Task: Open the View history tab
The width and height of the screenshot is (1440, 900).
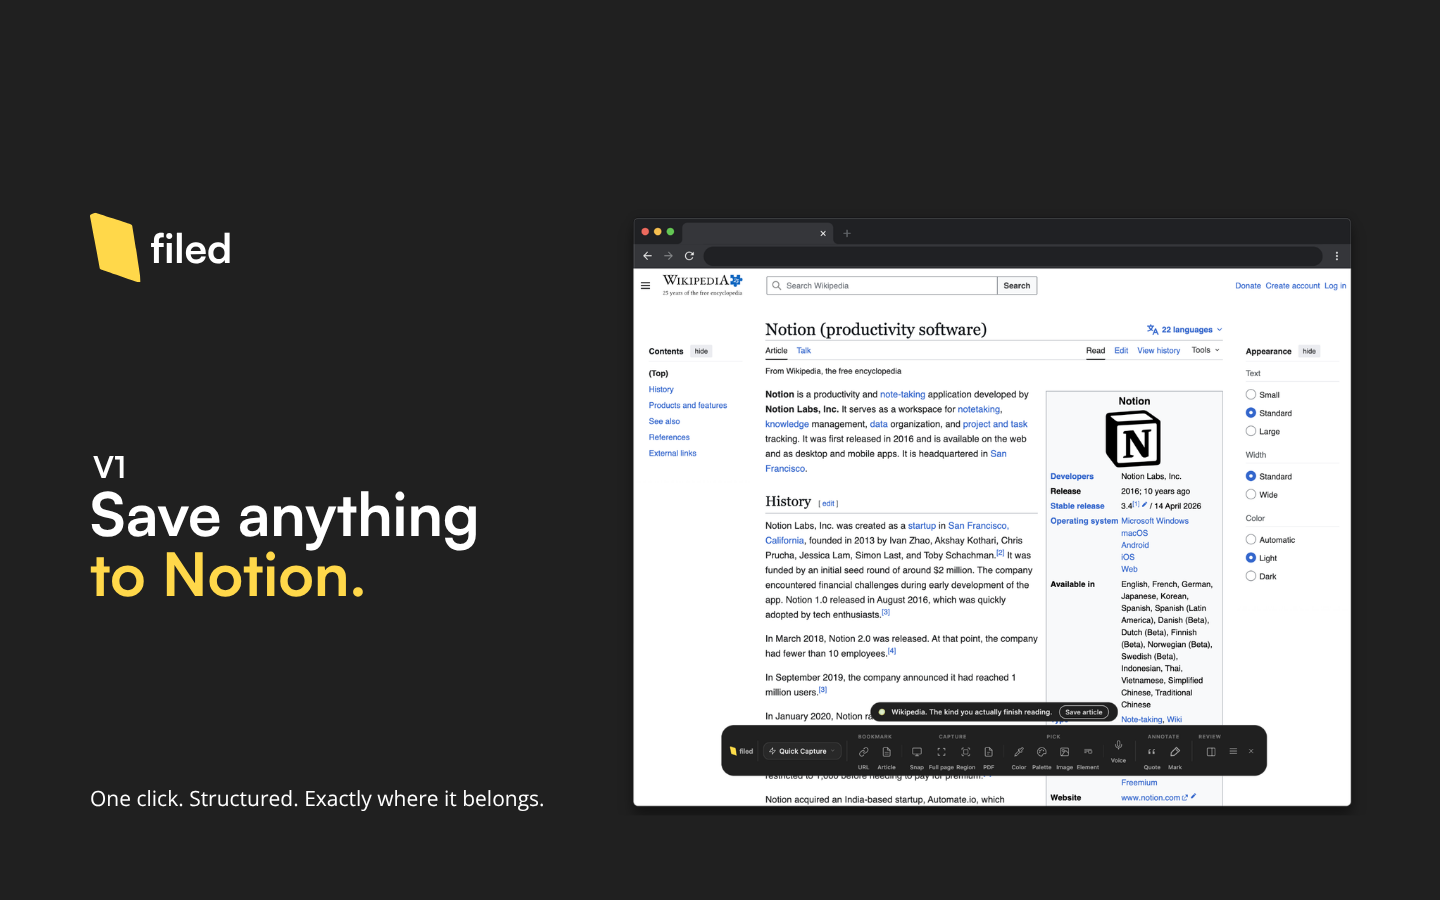Action: [x=1159, y=351]
